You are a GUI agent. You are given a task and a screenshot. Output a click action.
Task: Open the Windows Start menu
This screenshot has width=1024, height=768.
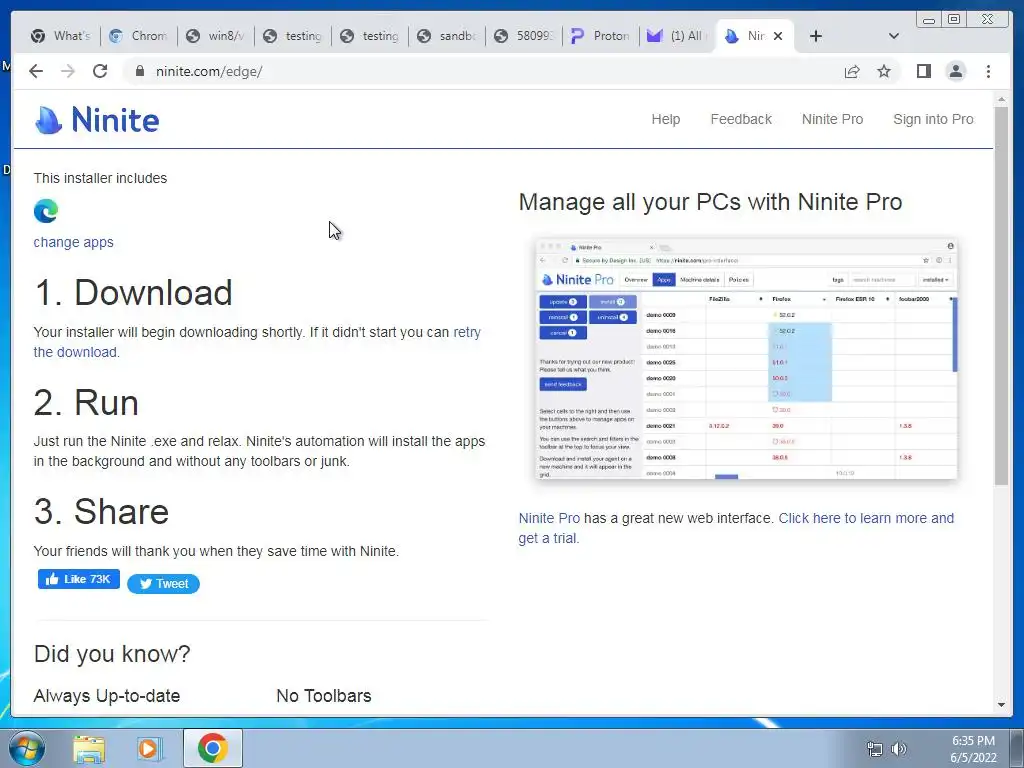(27, 748)
